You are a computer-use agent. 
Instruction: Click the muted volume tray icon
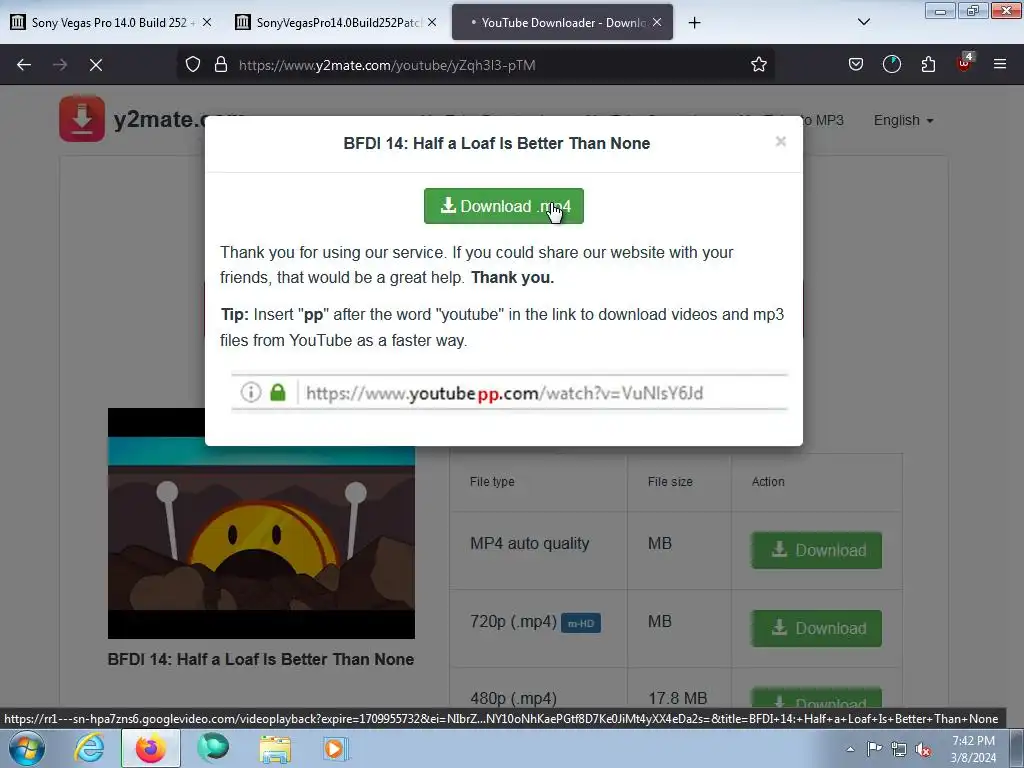click(923, 749)
